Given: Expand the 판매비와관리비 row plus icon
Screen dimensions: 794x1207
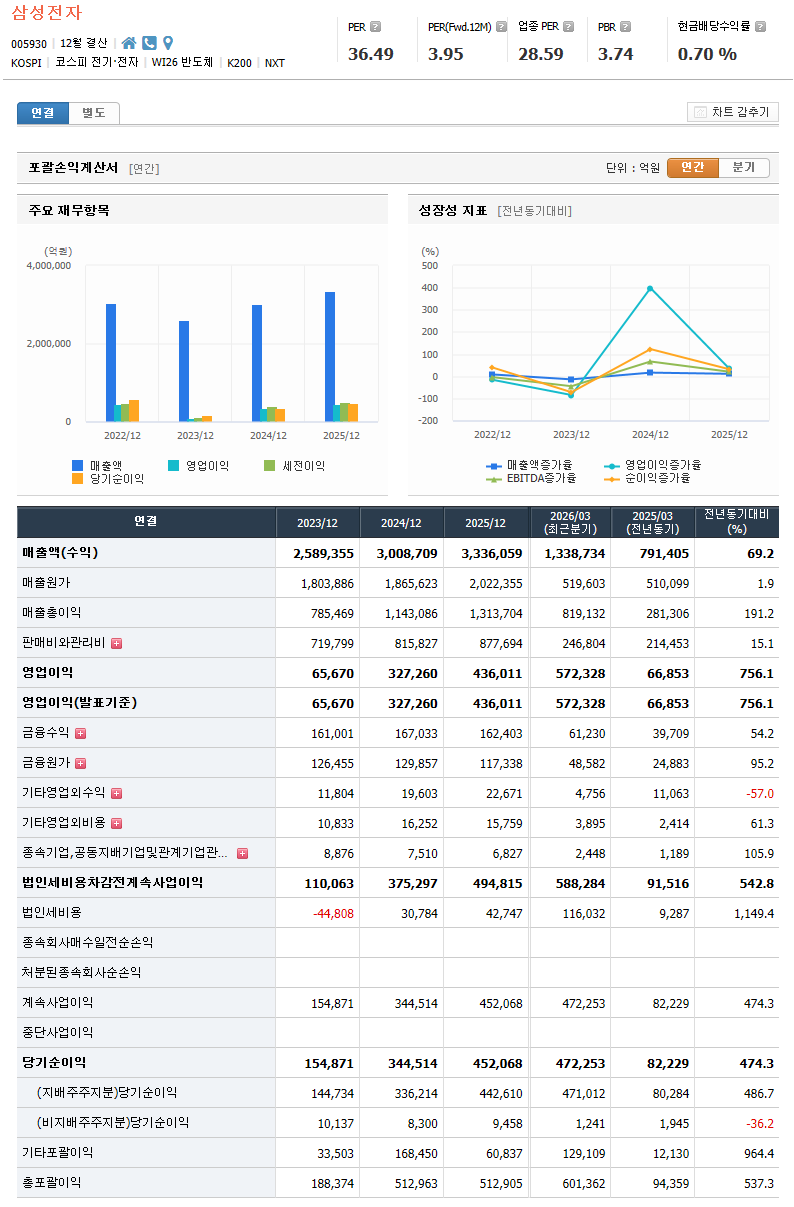Looking at the screenshot, I should pyautogui.click(x=116, y=643).
